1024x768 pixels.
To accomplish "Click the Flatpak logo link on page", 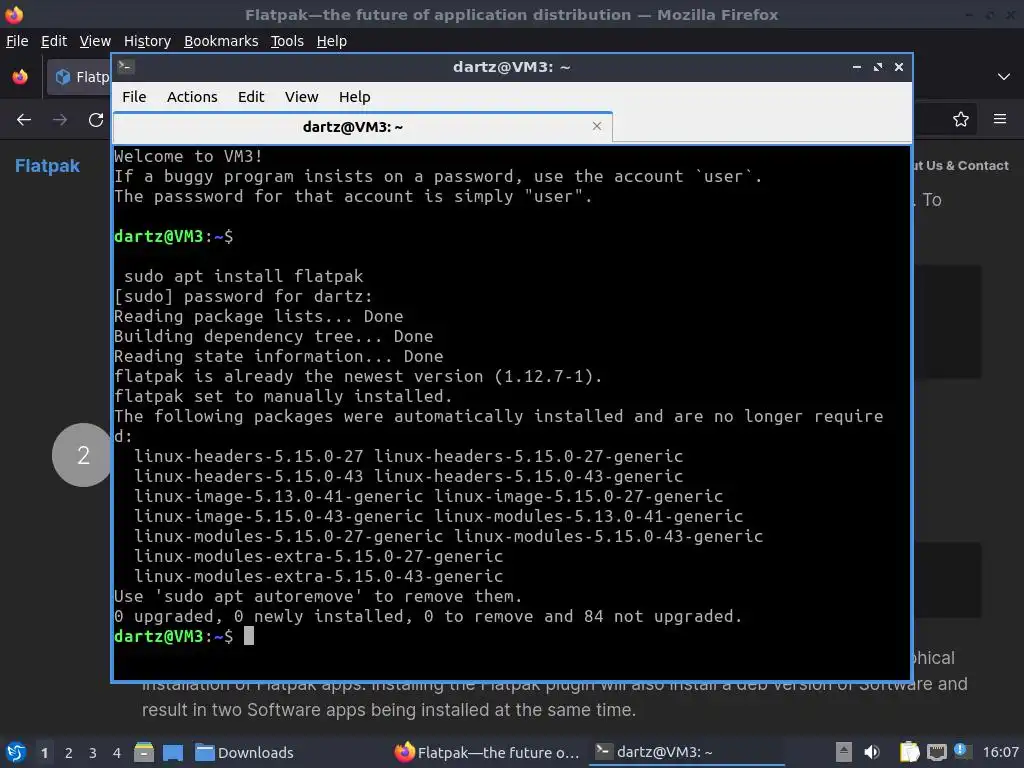I will [47, 166].
